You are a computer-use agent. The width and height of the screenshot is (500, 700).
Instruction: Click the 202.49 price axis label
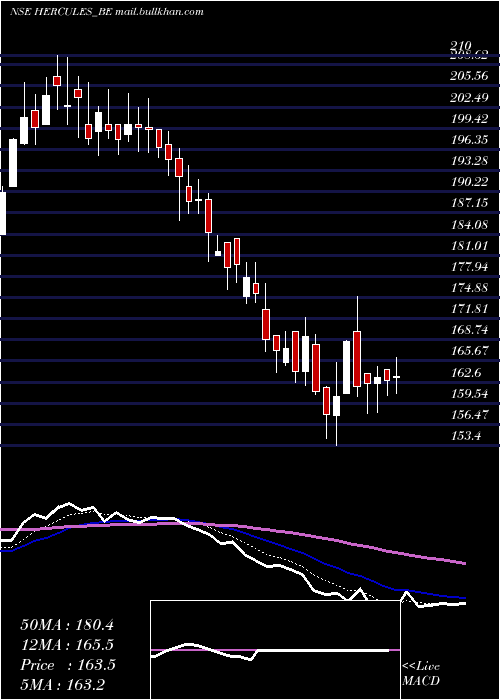pyautogui.click(x=469, y=97)
